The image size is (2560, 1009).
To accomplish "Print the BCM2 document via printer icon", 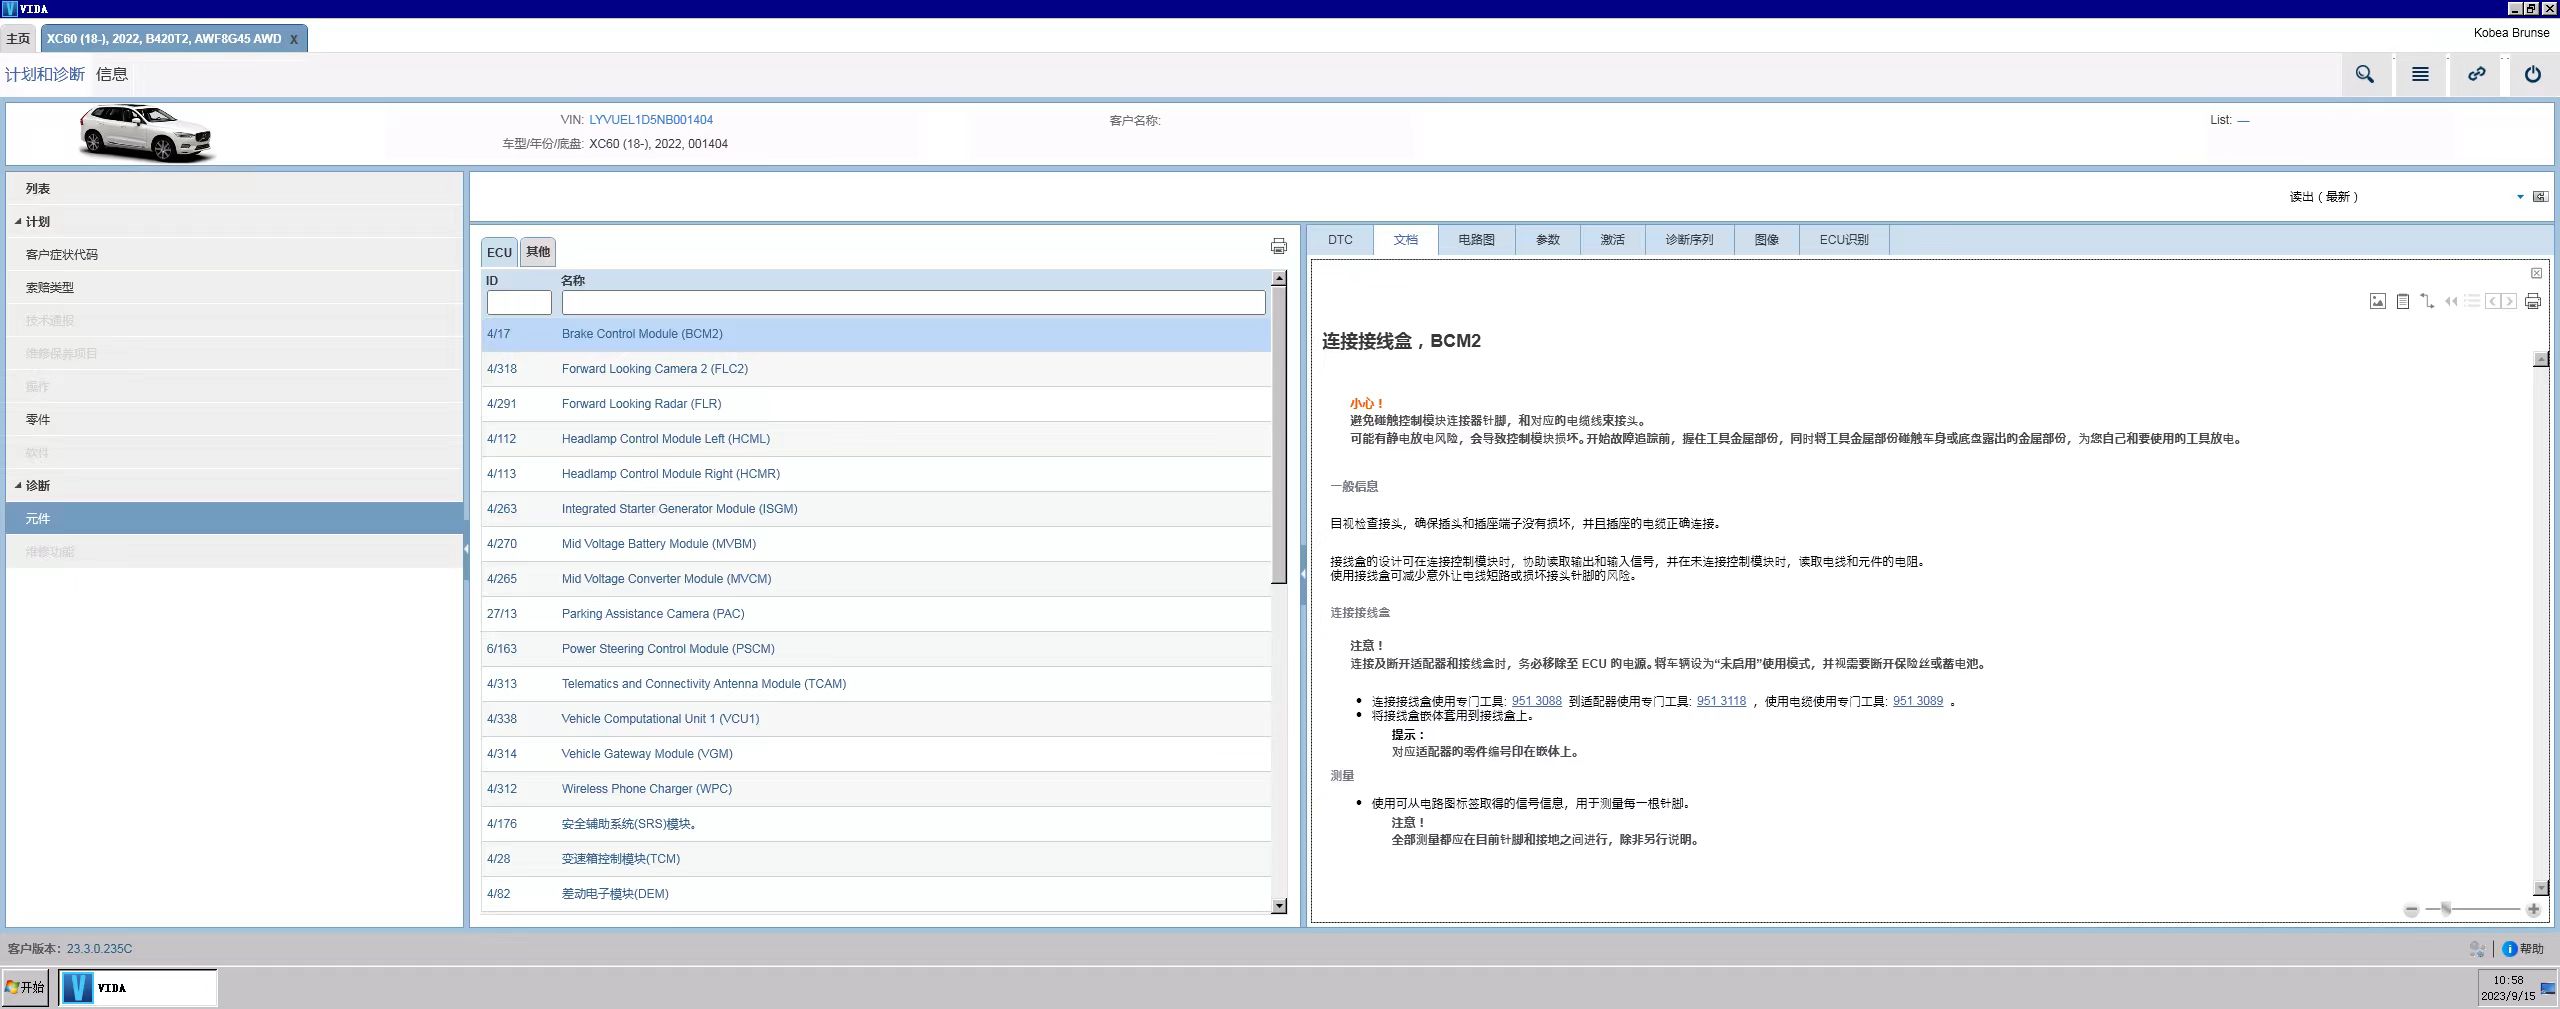I will (x=2532, y=301).
